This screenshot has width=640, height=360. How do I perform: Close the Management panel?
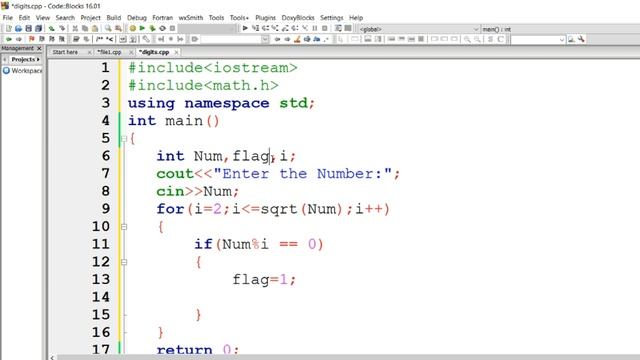click(39, 49)
